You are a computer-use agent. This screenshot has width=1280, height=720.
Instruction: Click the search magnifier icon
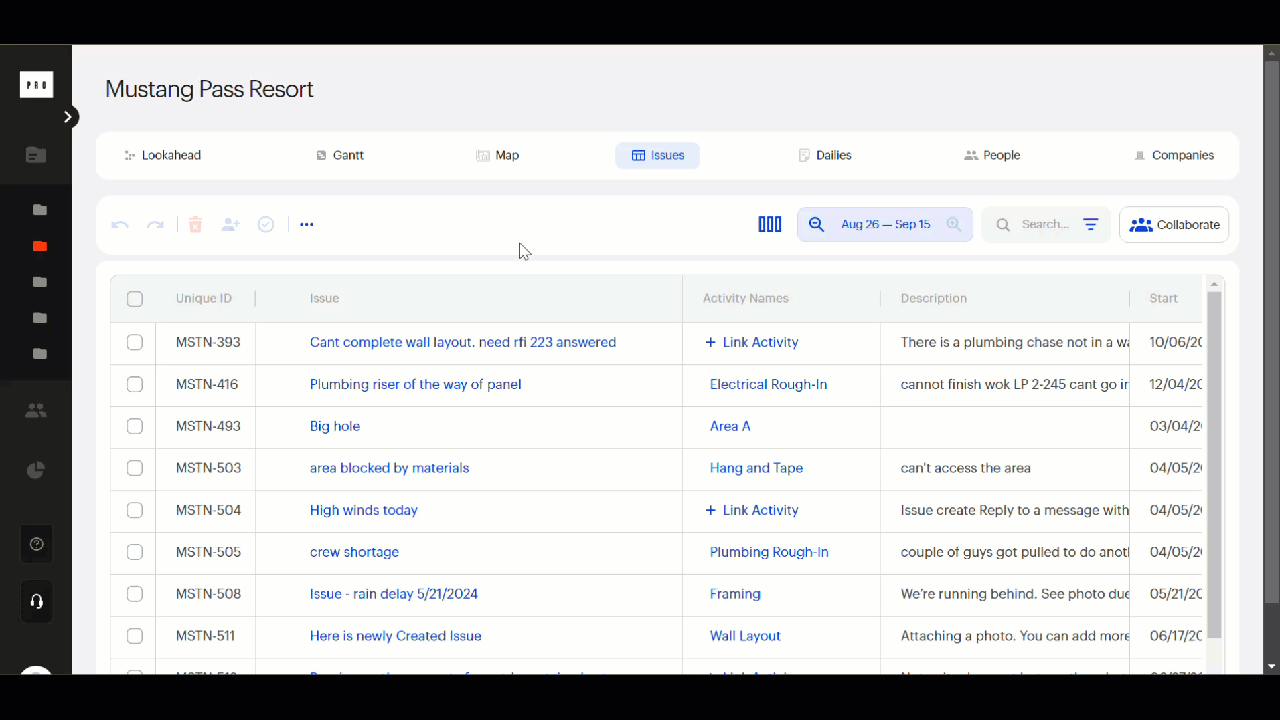click(1002, 225)
